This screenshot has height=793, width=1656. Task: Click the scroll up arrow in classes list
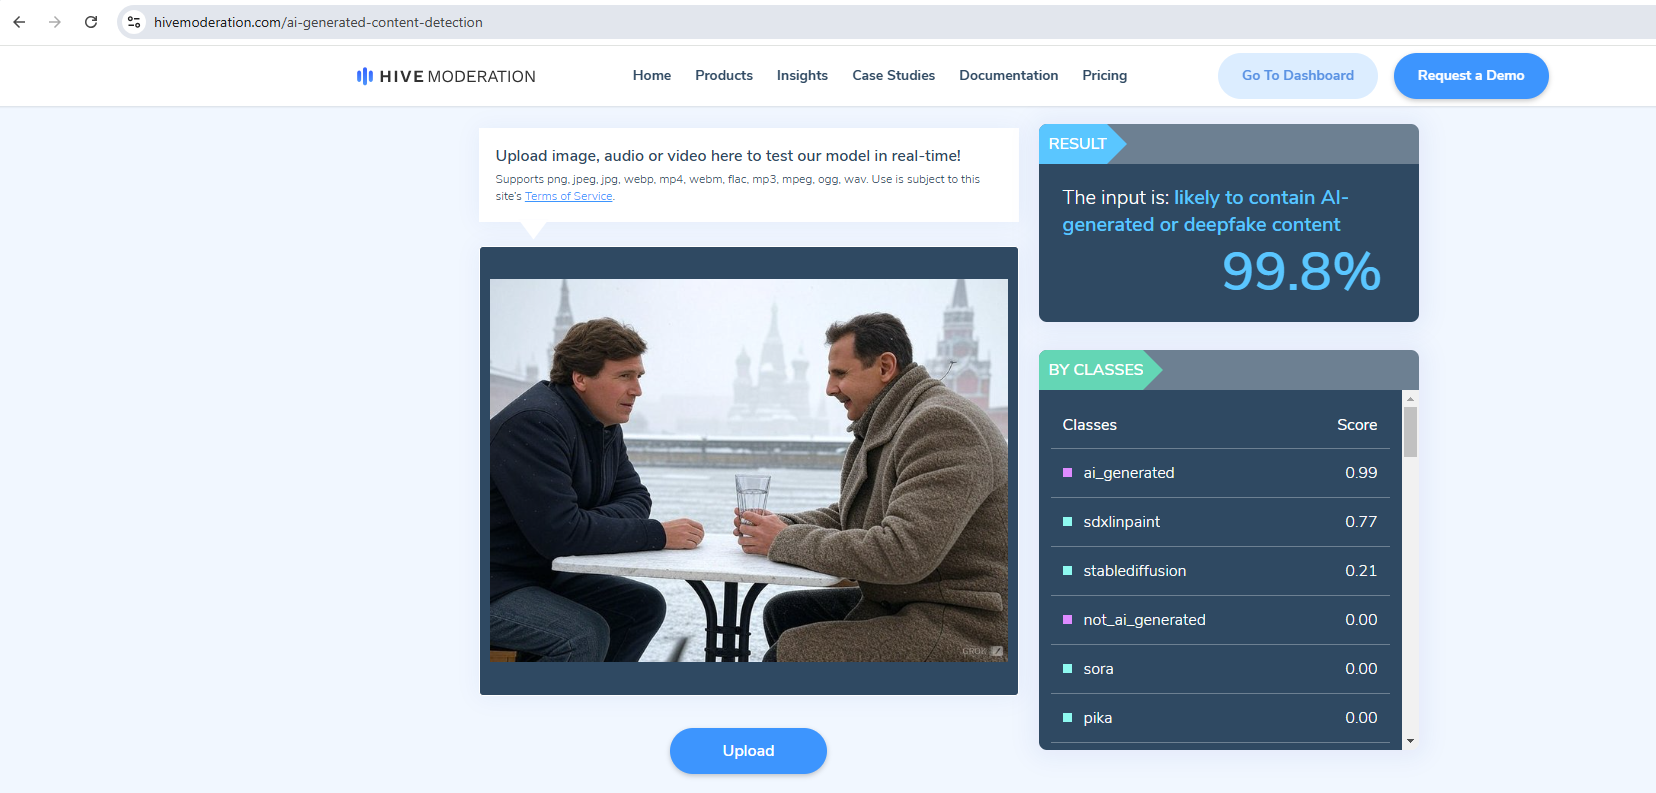[1410, 399]
